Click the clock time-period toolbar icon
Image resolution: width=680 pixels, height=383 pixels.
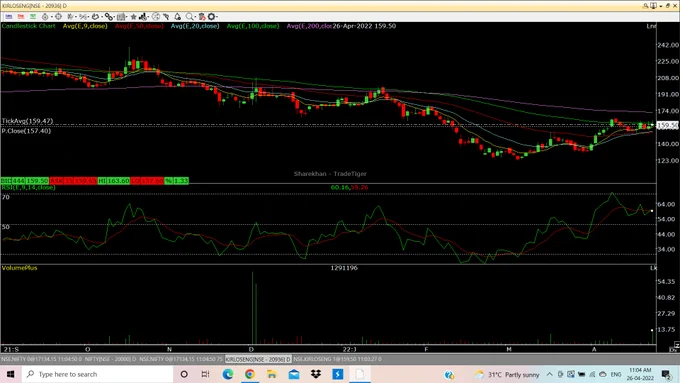[x=45, y=16]
